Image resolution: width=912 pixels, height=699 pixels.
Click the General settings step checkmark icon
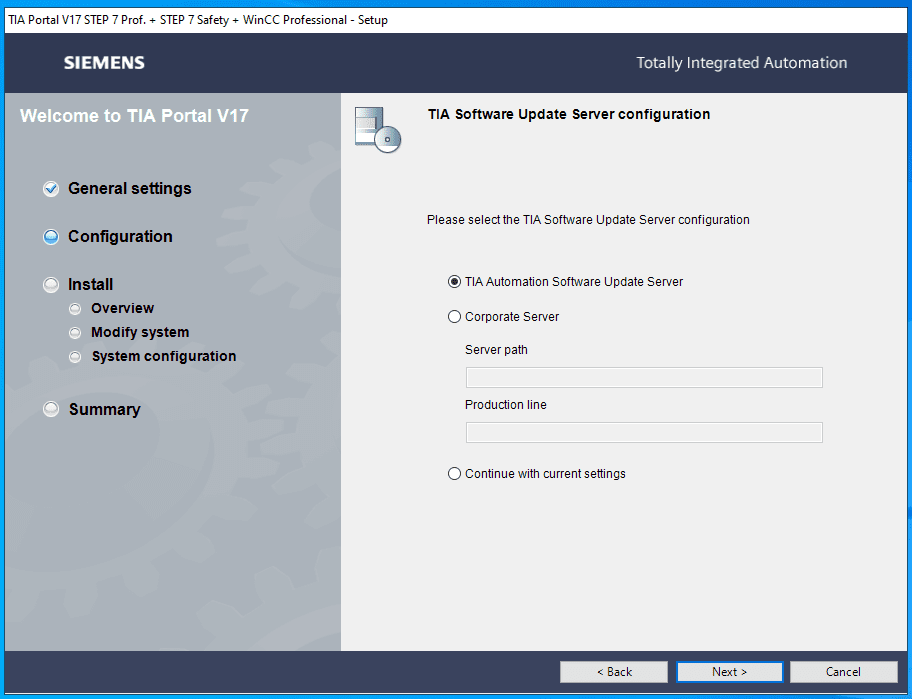(51, 189)
